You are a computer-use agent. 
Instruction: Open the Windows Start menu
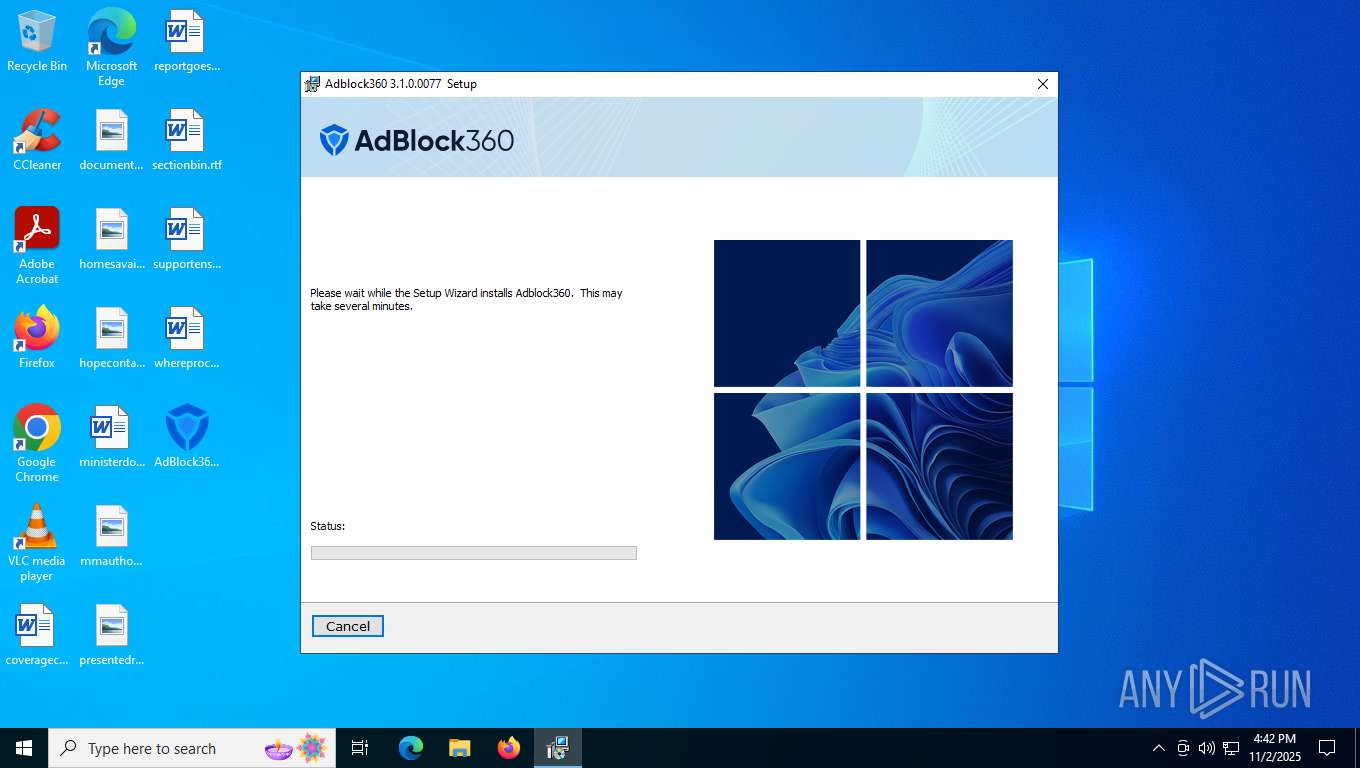(x=24, y=748)
